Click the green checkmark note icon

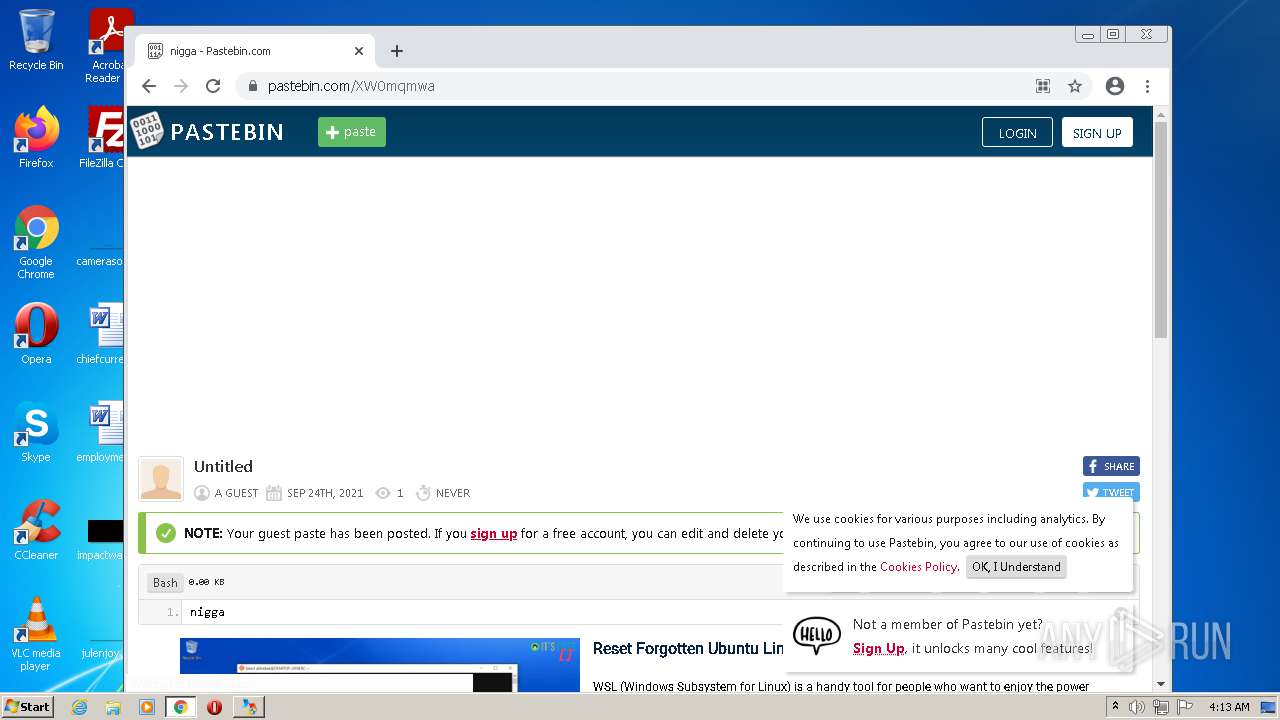click(x=166, y=533)
